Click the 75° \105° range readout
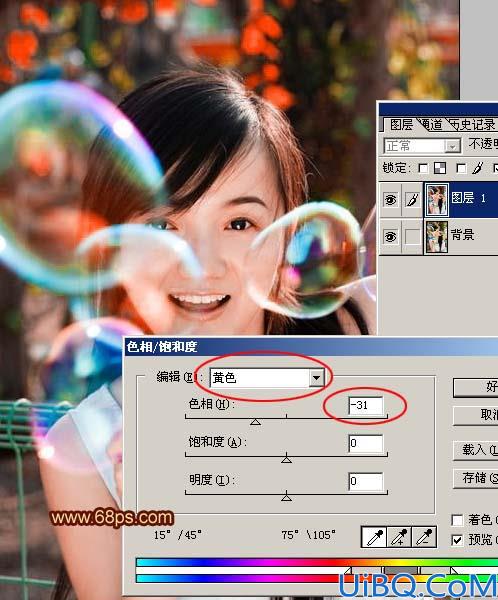498x600 pixels. [x=308, y=535]
